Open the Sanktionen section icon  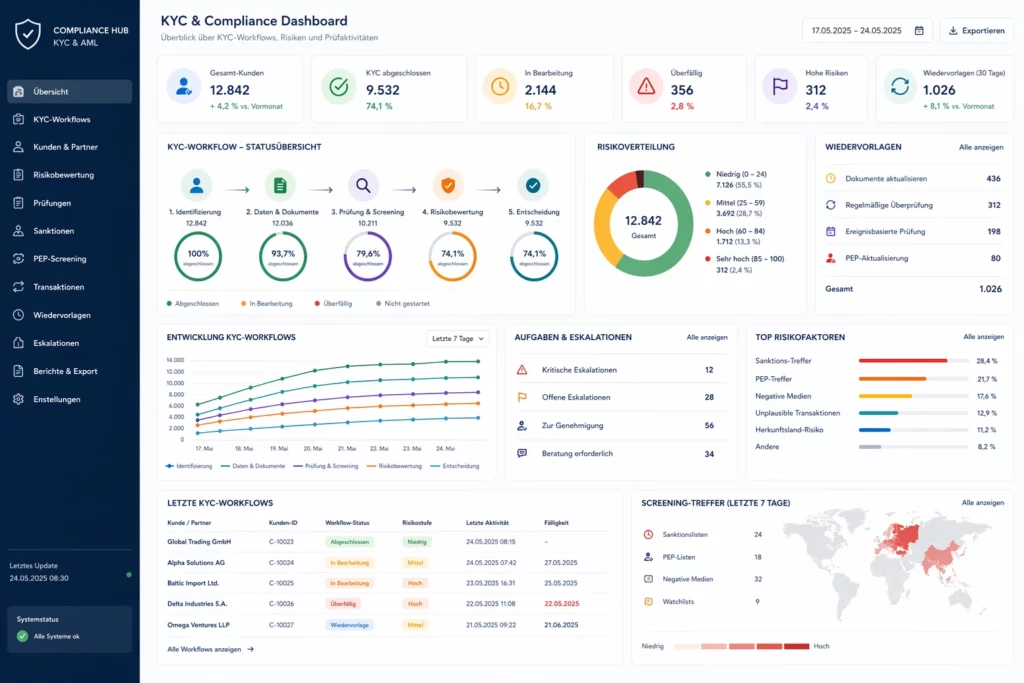click(x=18, y=231)
